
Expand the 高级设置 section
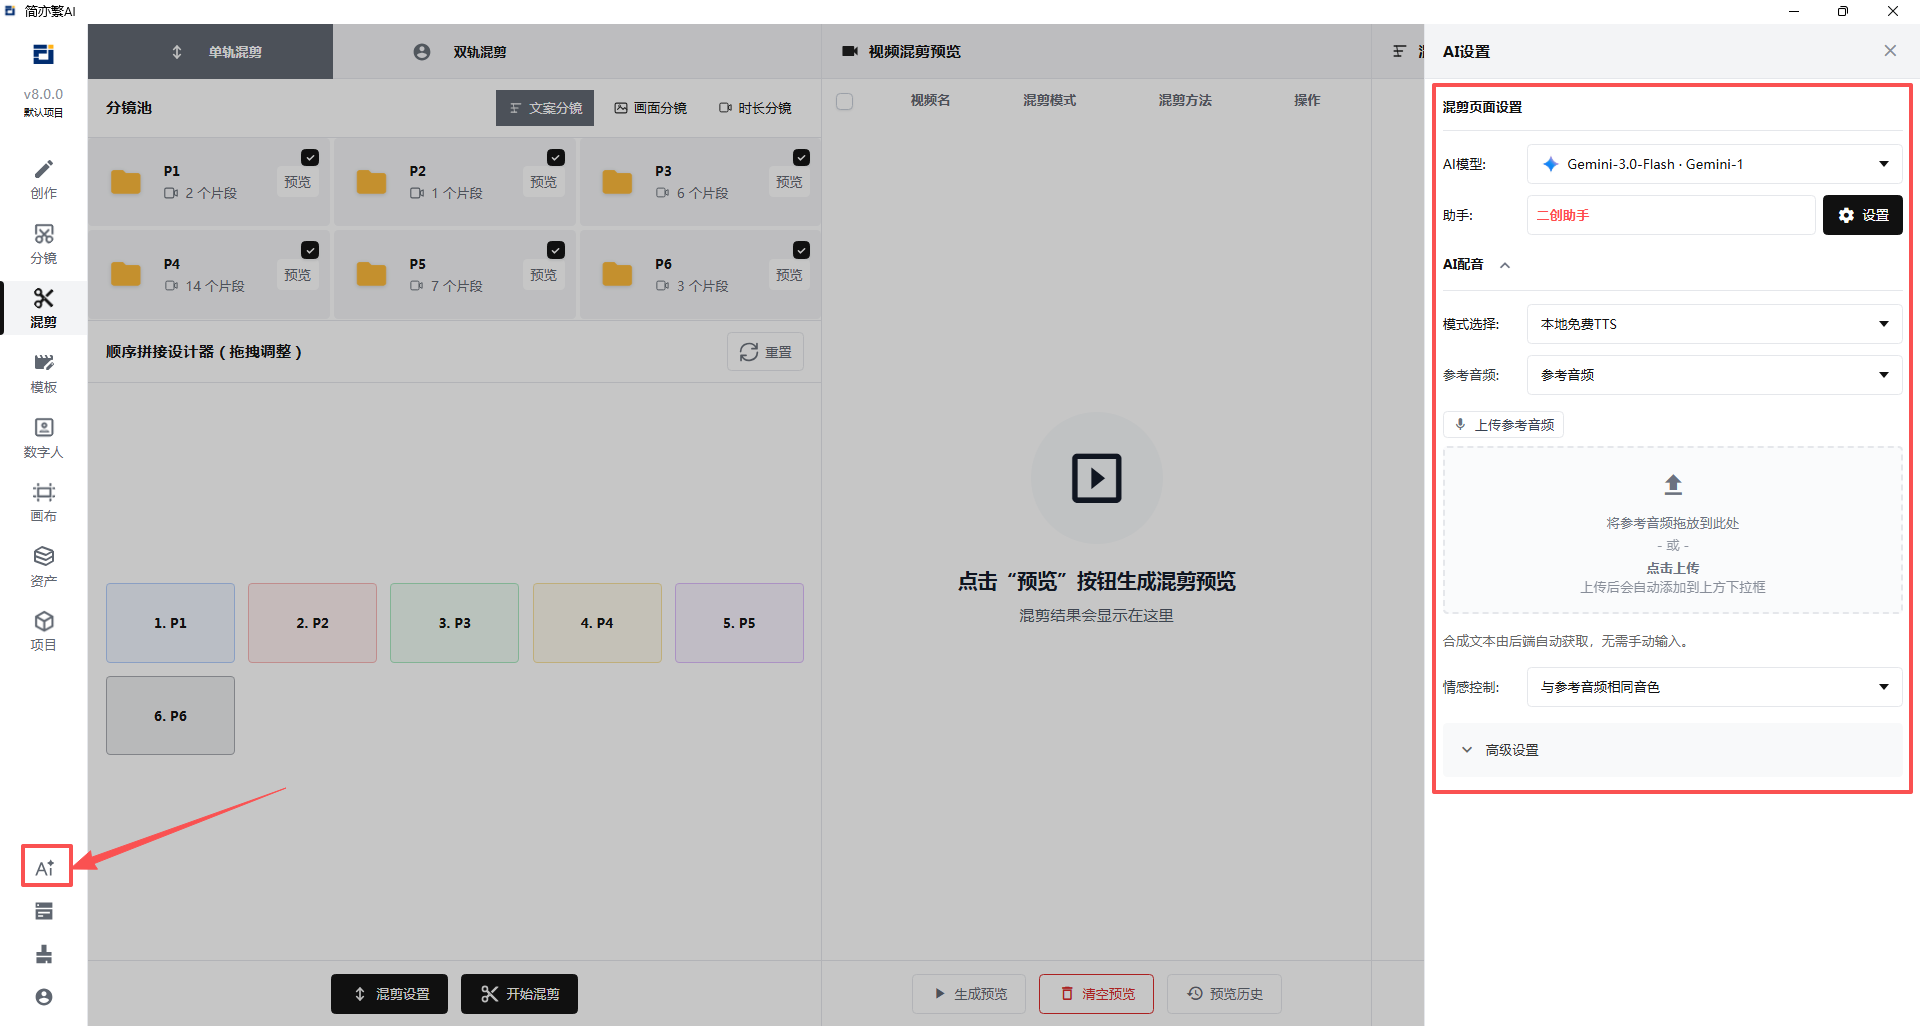pyautogui.click(x=1672, y=750)
